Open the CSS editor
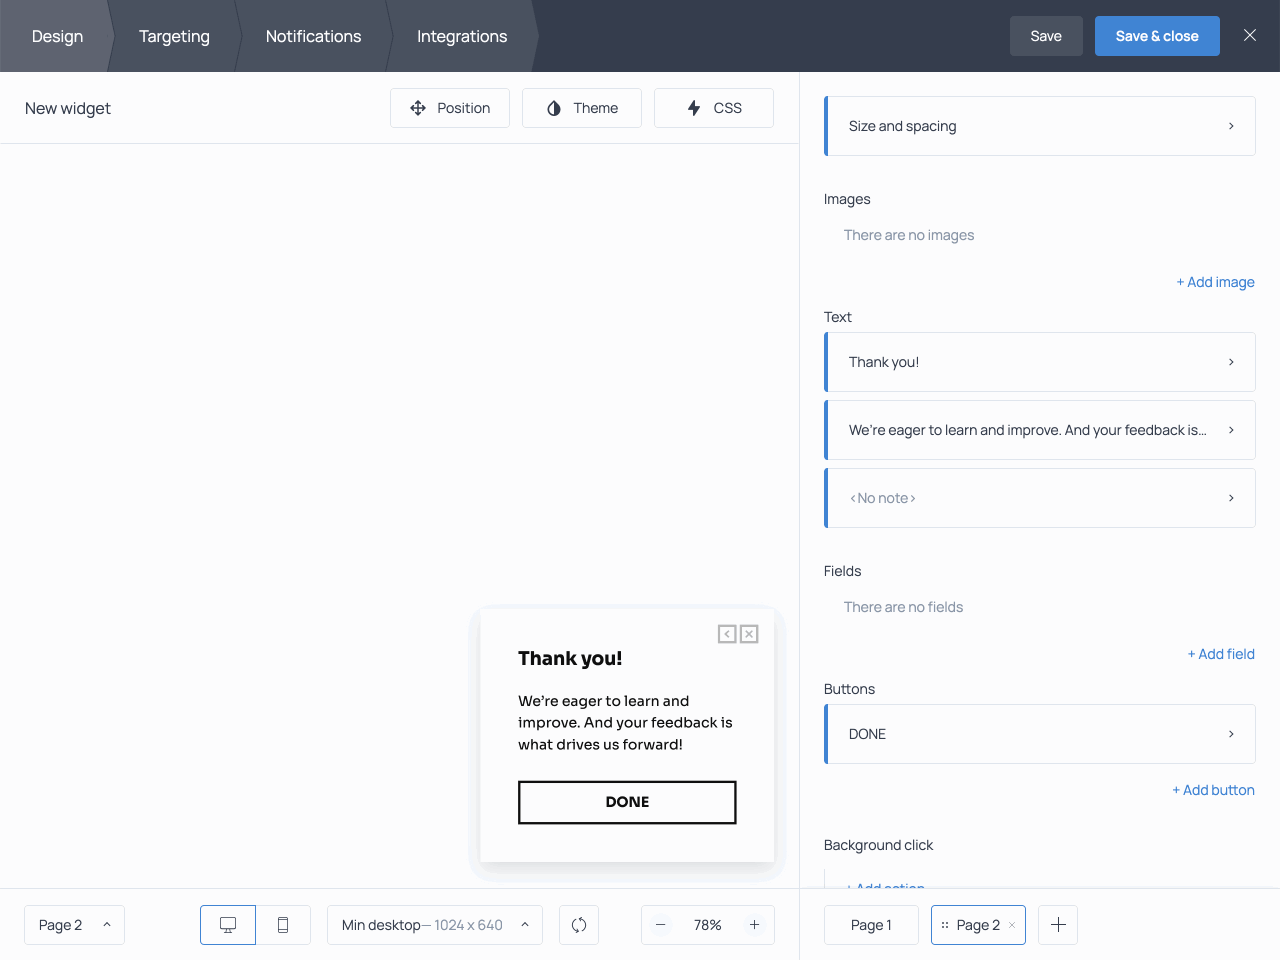Viewport: 1280px width, 960px height. 714,108
